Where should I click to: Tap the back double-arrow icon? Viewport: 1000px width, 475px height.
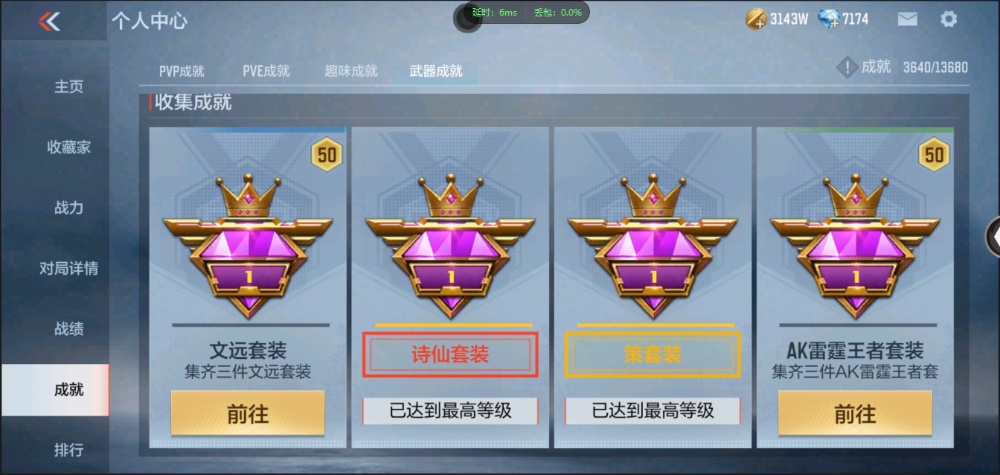(49, 21)
